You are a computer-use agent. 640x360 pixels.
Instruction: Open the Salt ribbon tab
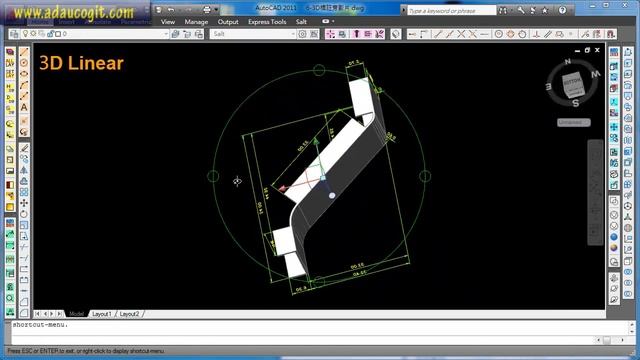[x=301, y=22]
